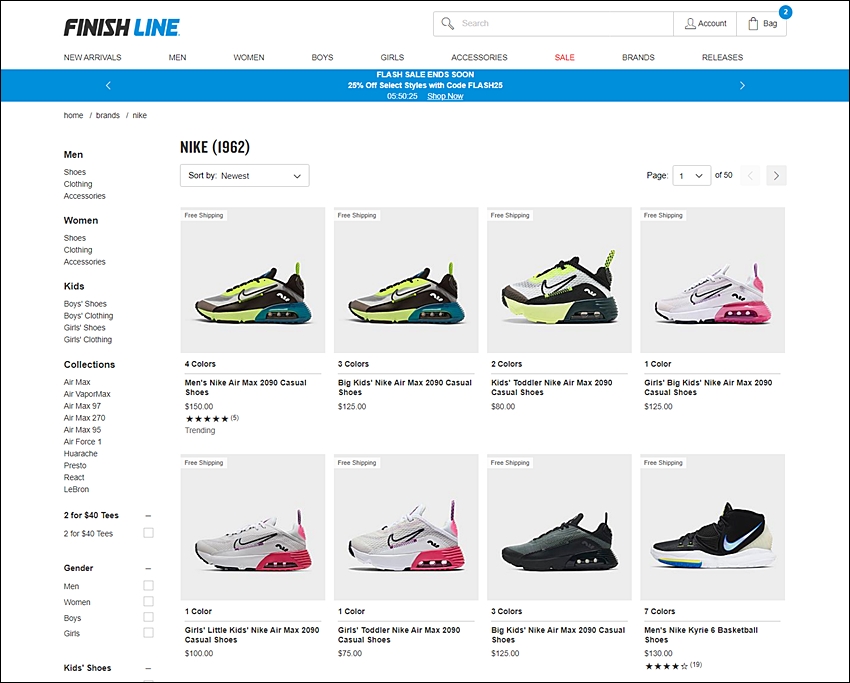This screenshot has width=850, height=683.
Task: Tick the 2 for $40 Tees checkbox
Action: point(148,533)
